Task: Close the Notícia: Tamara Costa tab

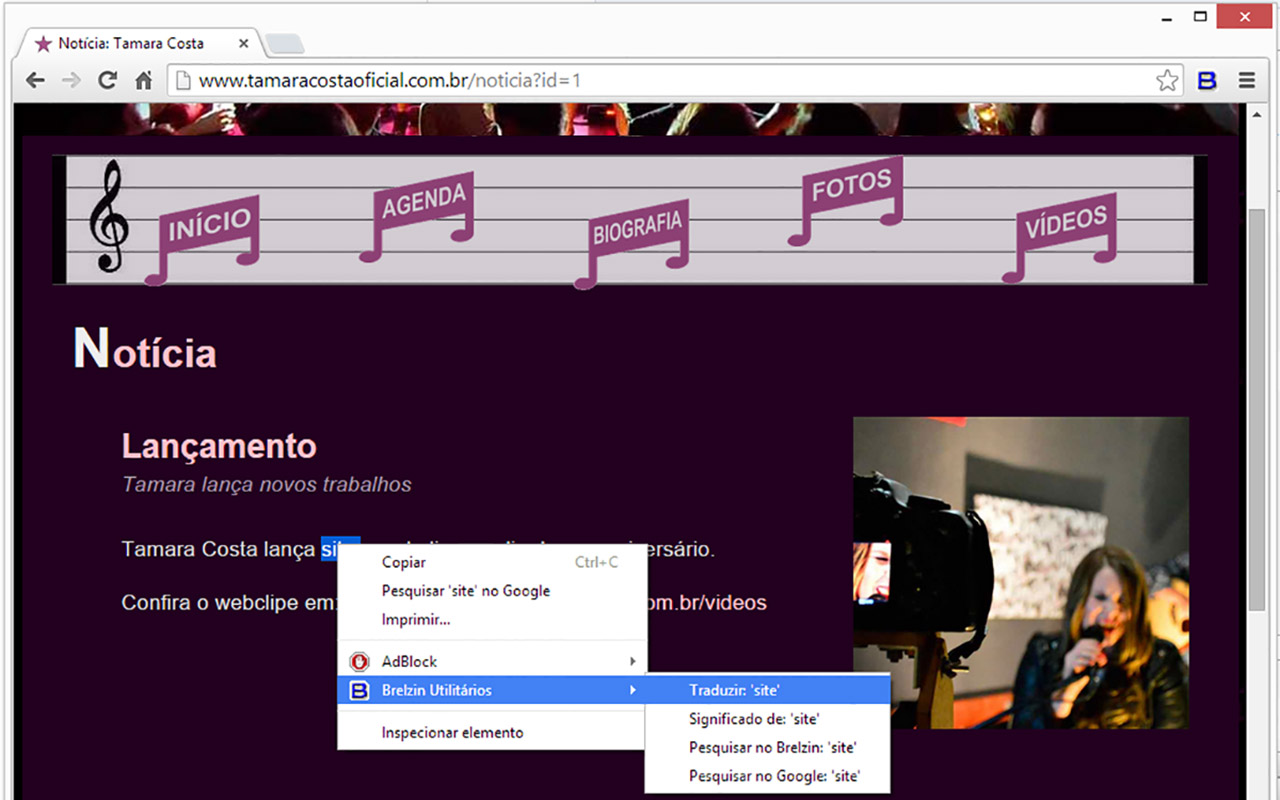Action: coord(243,43)
